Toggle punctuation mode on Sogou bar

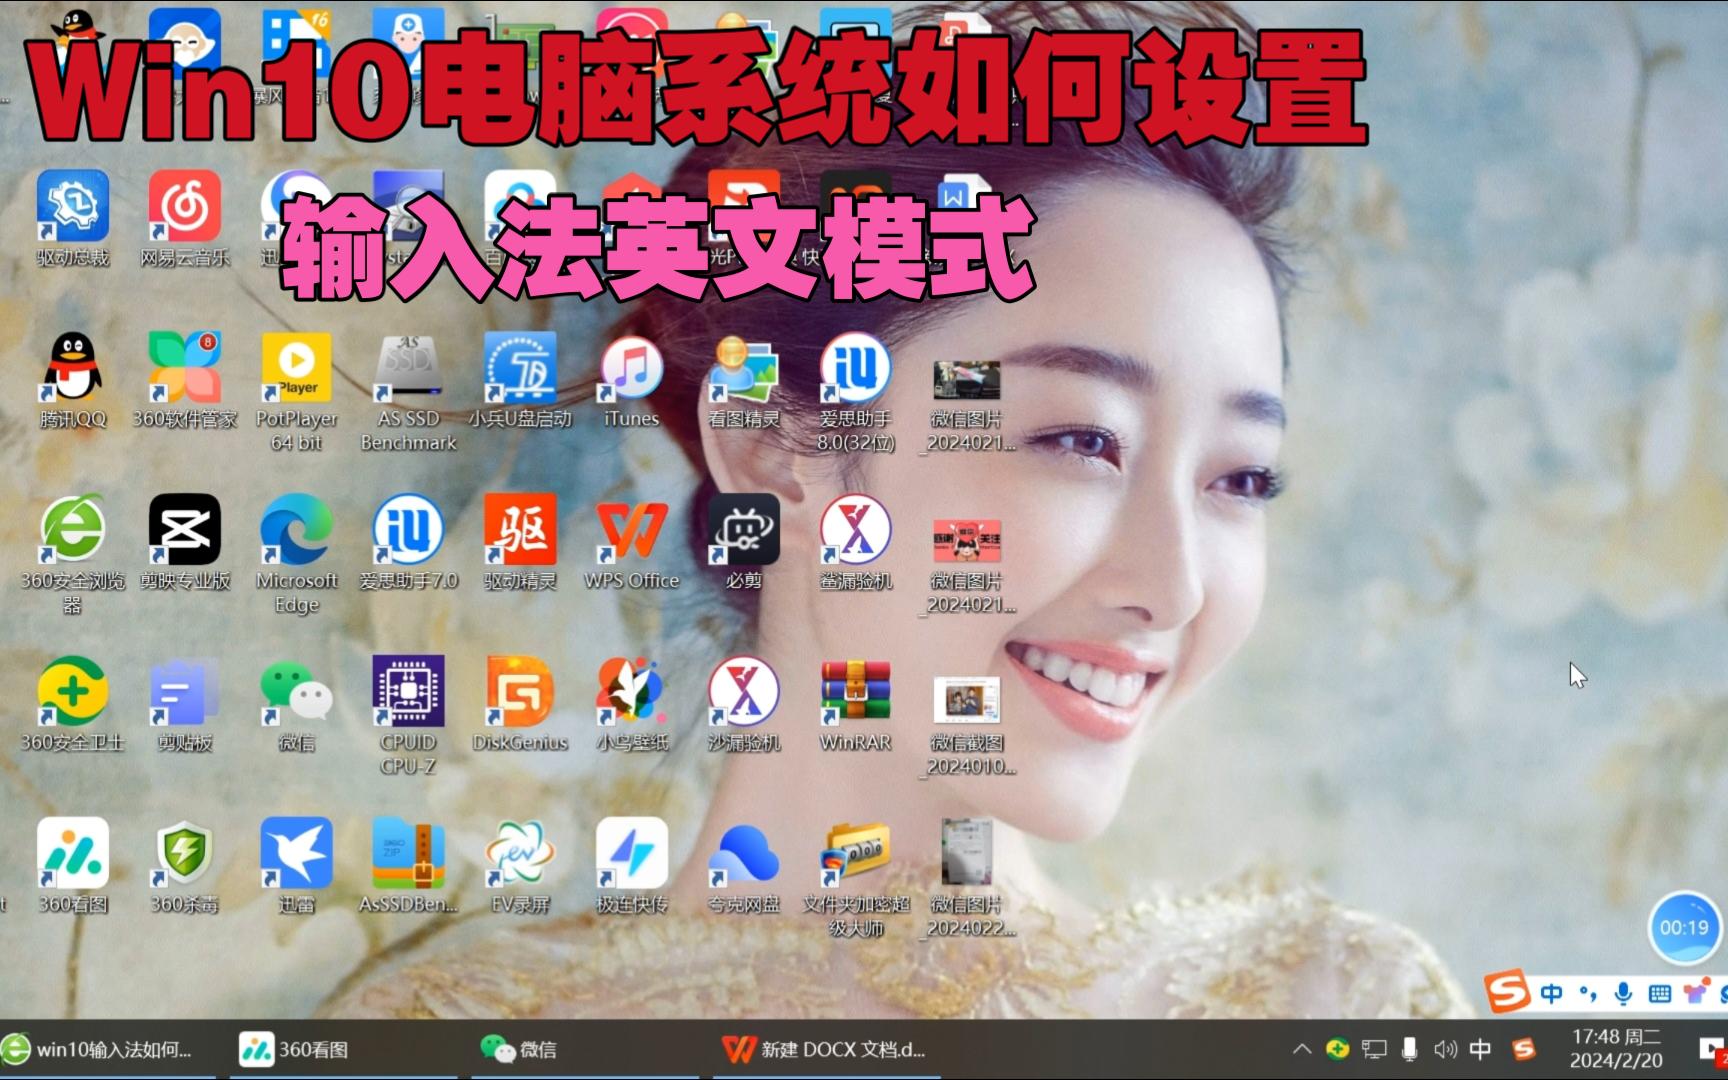tap(1588, 993)
